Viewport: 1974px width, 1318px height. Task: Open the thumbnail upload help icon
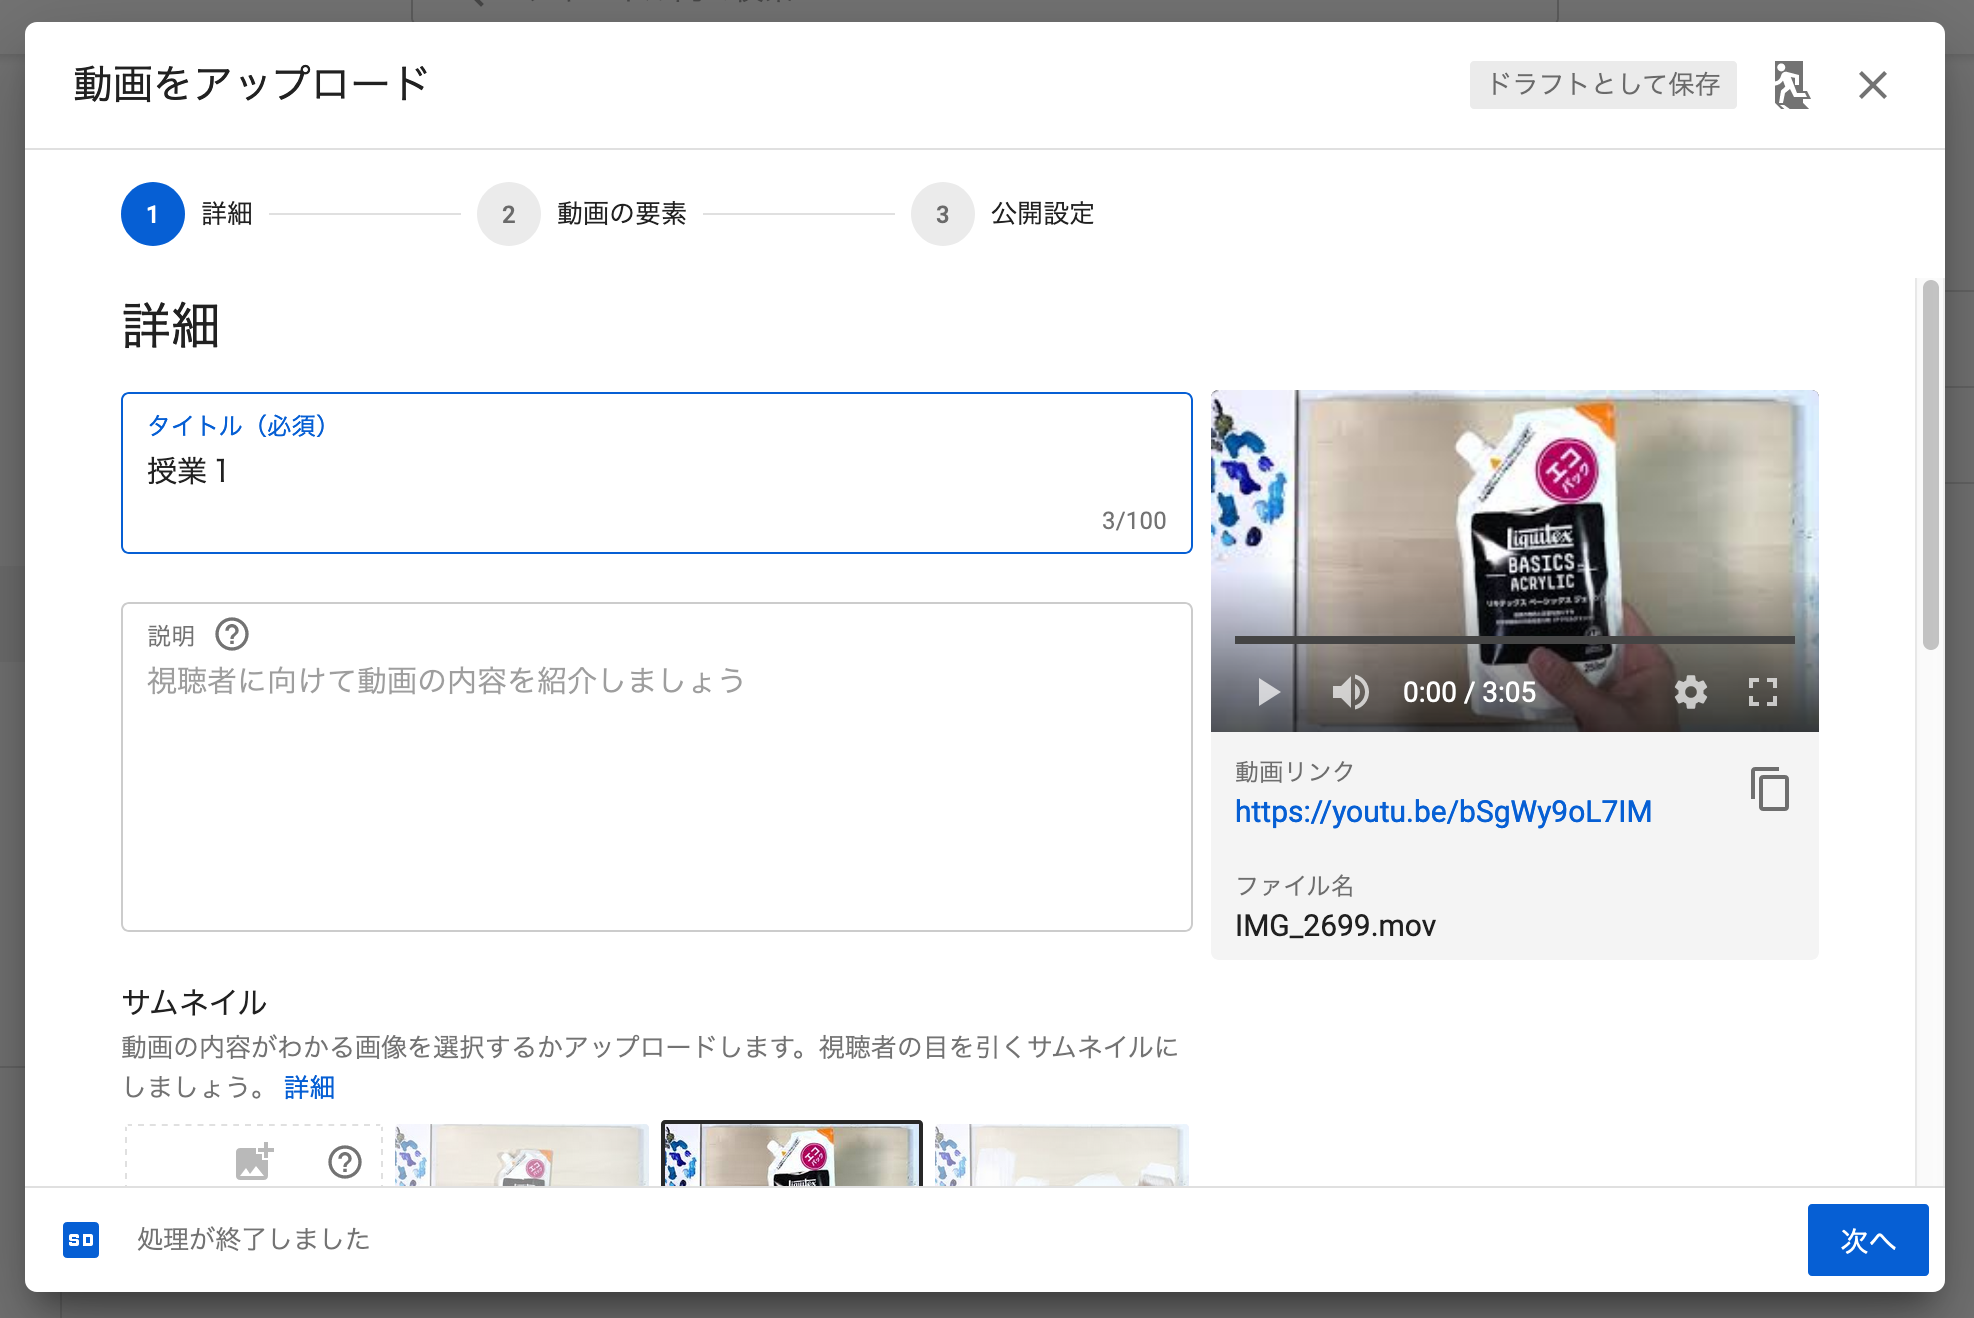click(x=345, y=1162)
